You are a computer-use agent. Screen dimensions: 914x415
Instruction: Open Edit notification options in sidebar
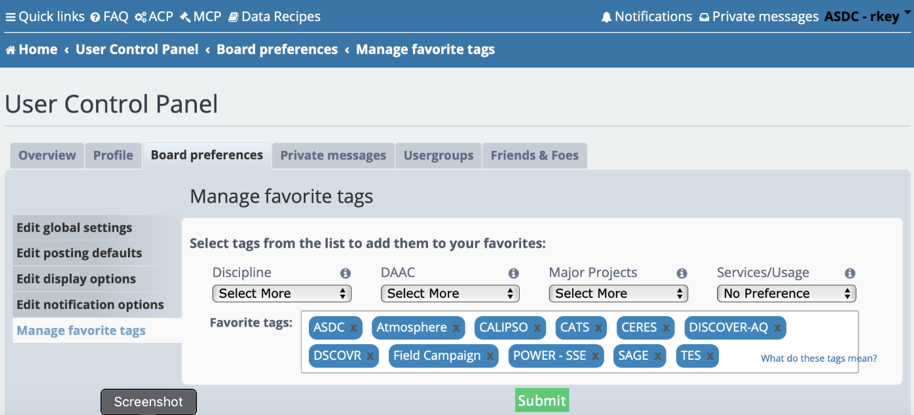coord(90,305)
